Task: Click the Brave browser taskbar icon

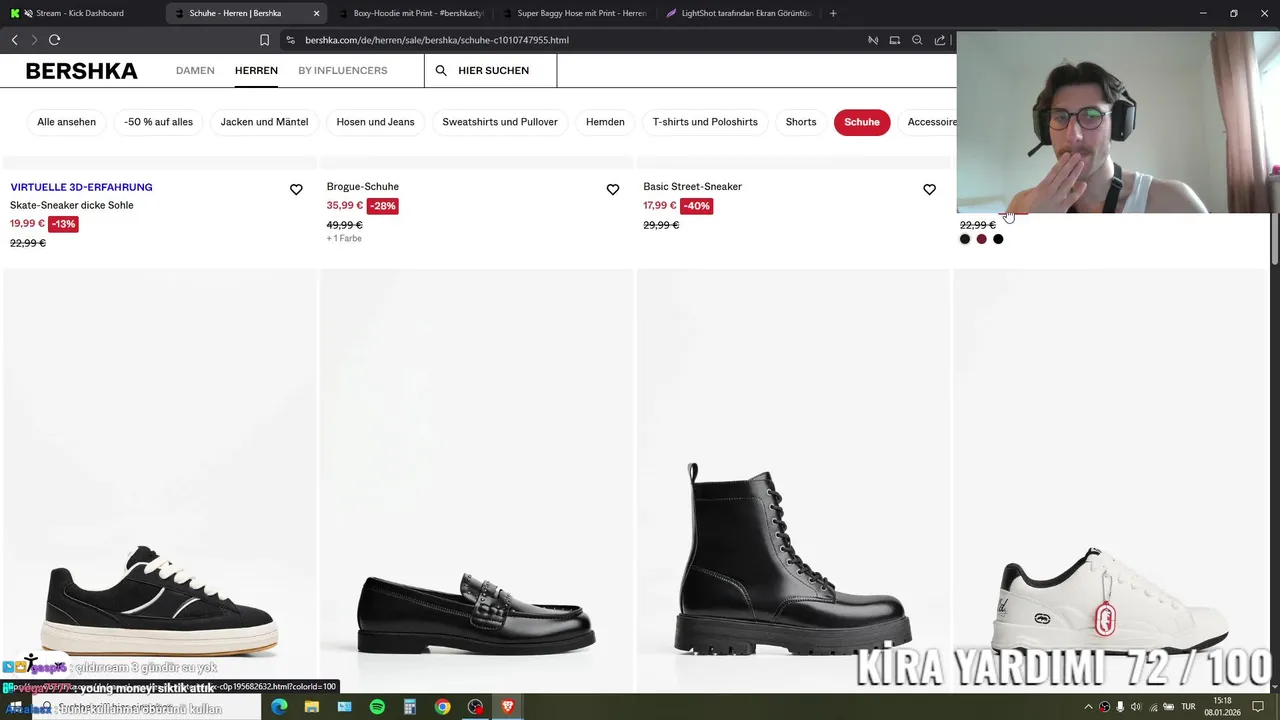Action: coord(508,706)
